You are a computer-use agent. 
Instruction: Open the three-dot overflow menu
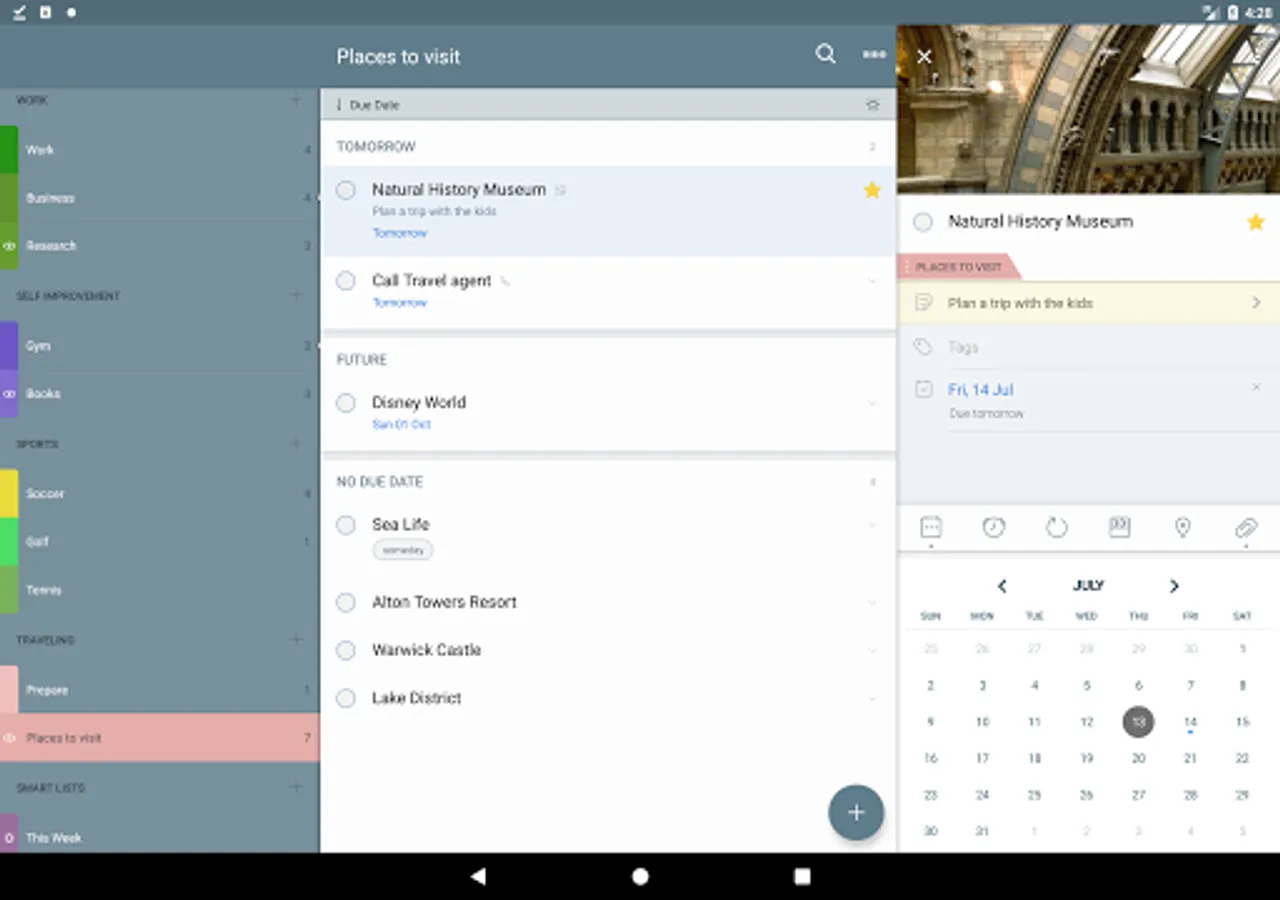coord(874,55)
